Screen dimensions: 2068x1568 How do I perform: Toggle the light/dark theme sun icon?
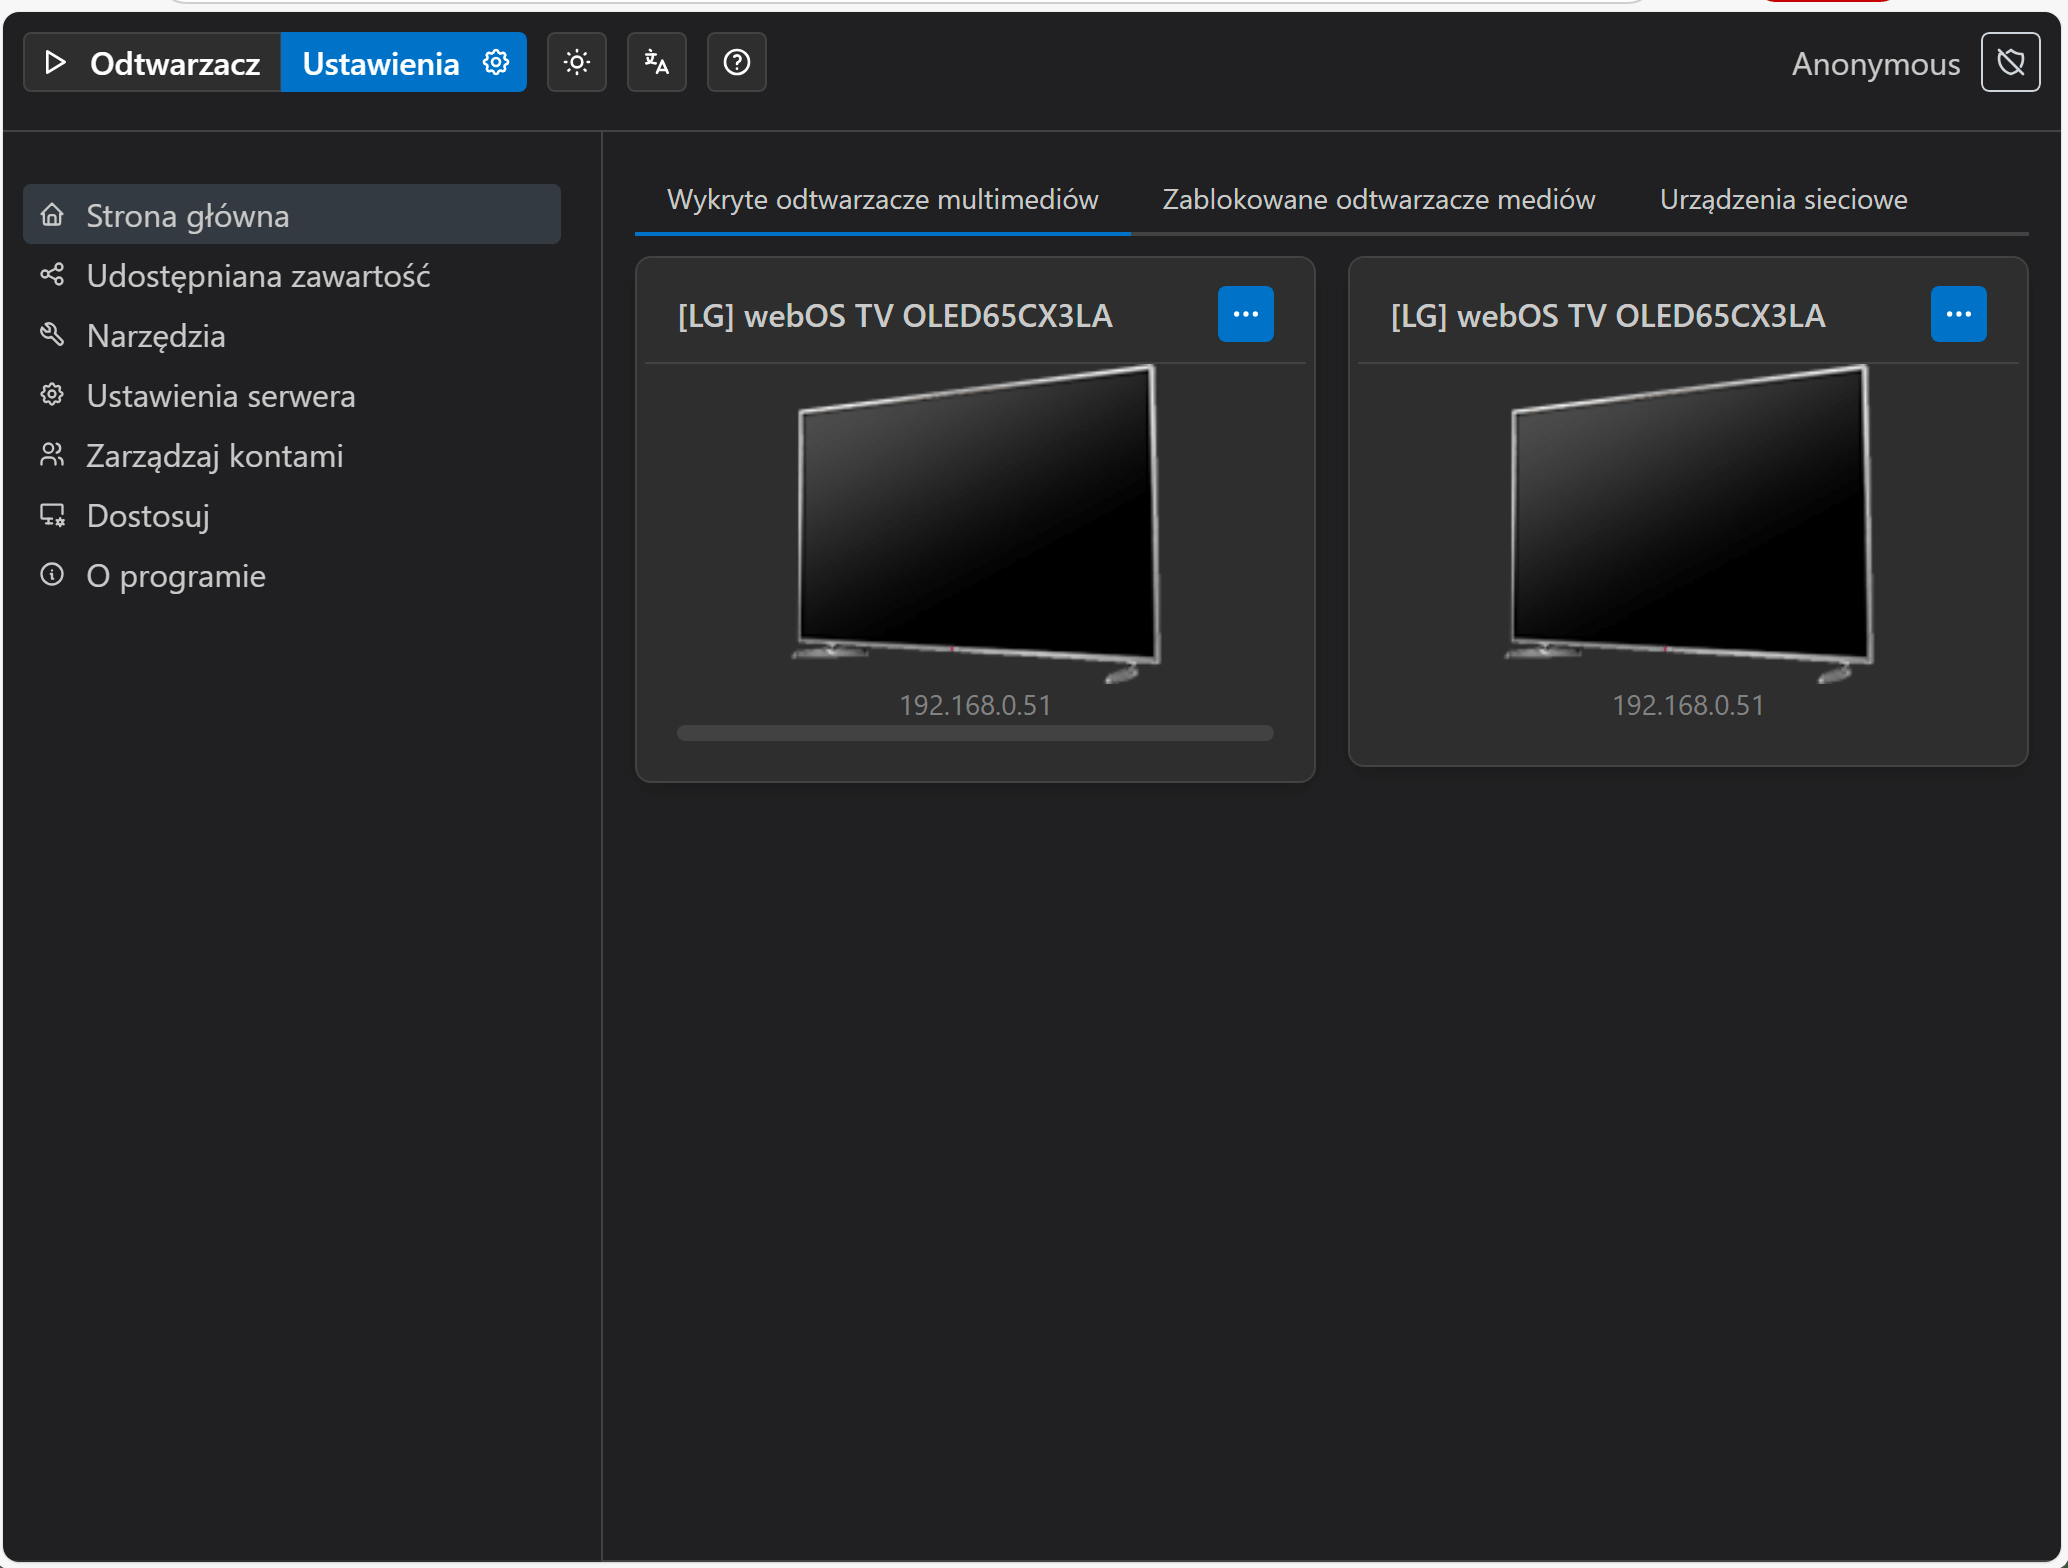point(577,63)
